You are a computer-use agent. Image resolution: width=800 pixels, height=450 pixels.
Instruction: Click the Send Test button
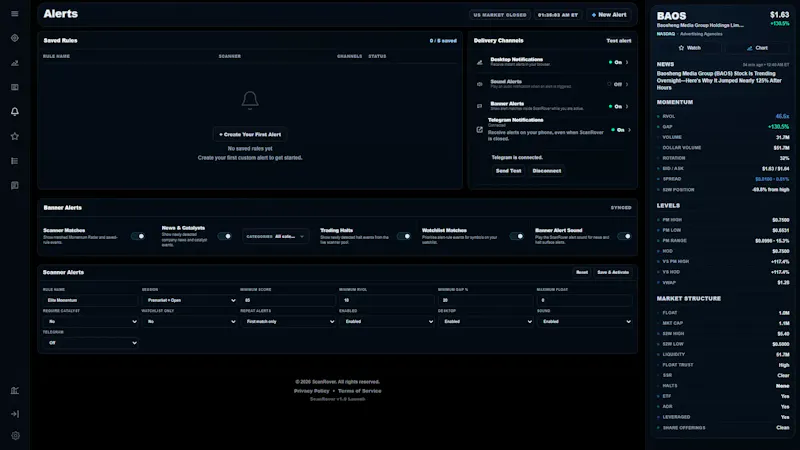509,171
